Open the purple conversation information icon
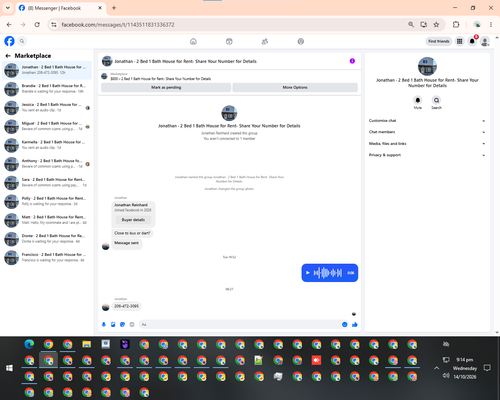500x400 pixels. click(352, 61)
